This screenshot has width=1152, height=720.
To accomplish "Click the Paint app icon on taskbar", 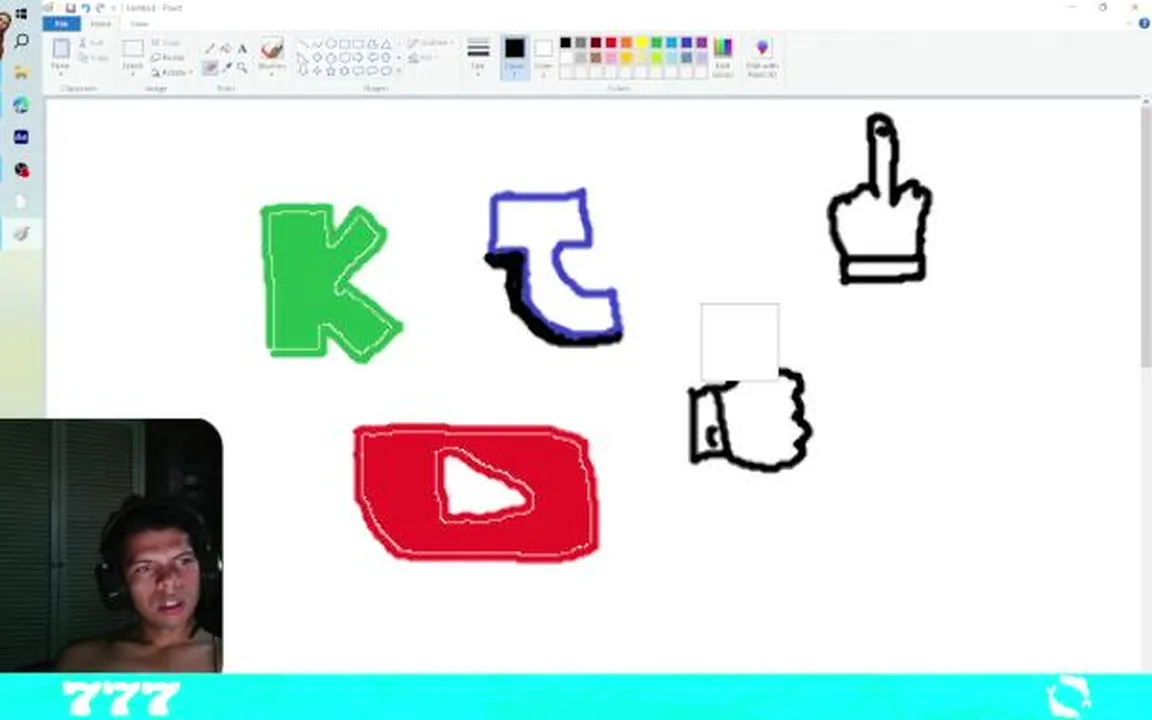I will [x=21, y=234].
